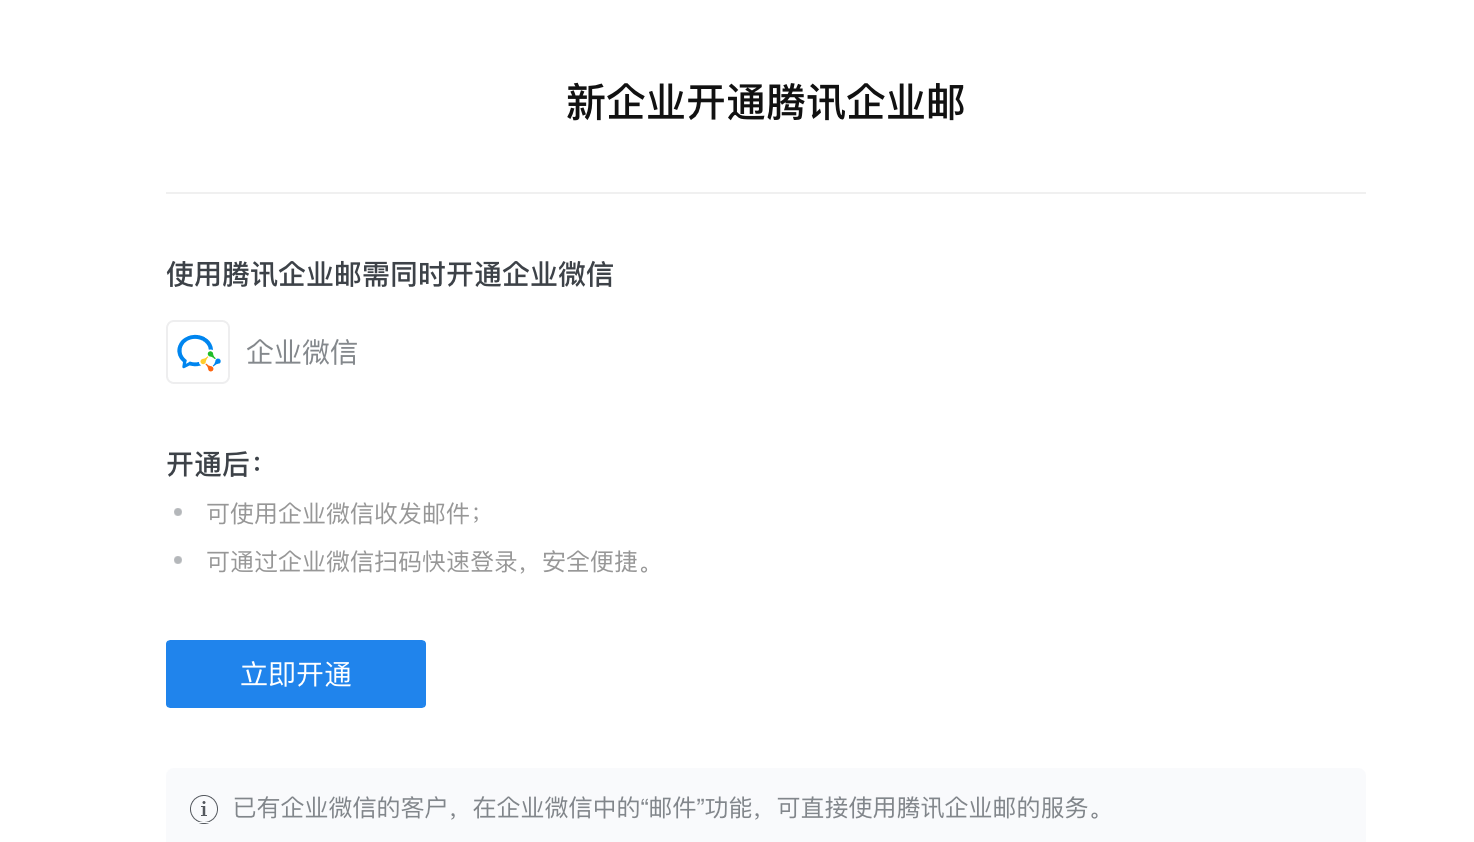This screenshot has height=842, width=1474.
Task: Click the 新企业 words starting the title
Action: click(x=626, y=103)
